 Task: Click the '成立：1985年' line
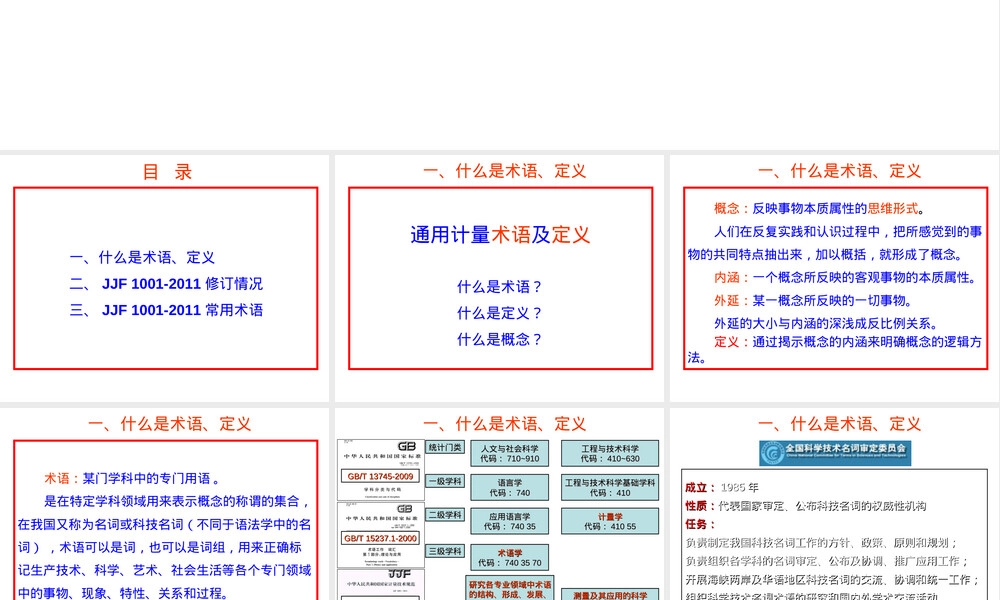pyautogui.click(x=722, y=488)
